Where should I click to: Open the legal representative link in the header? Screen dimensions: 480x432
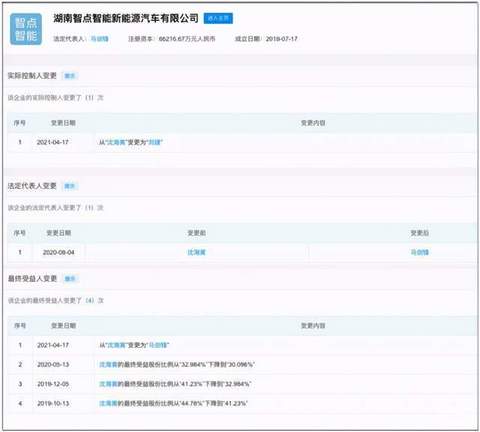[x=100, y=39]
